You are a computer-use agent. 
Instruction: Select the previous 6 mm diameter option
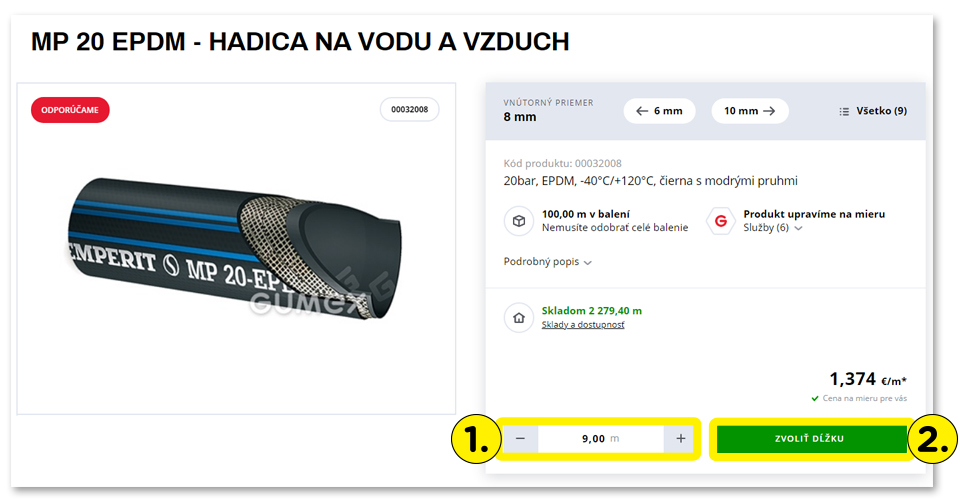pos(659,111)
